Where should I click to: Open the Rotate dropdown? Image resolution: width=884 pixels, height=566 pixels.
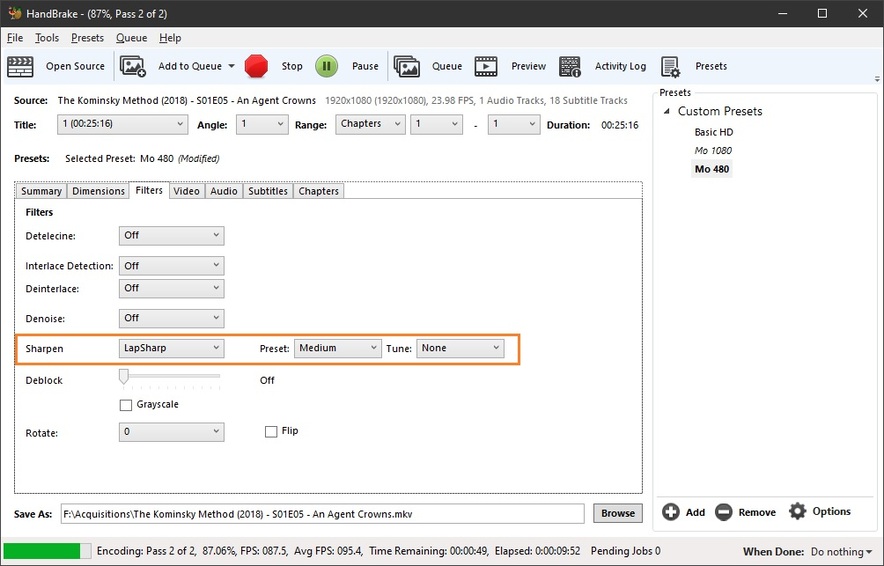[x=171, y=432]
